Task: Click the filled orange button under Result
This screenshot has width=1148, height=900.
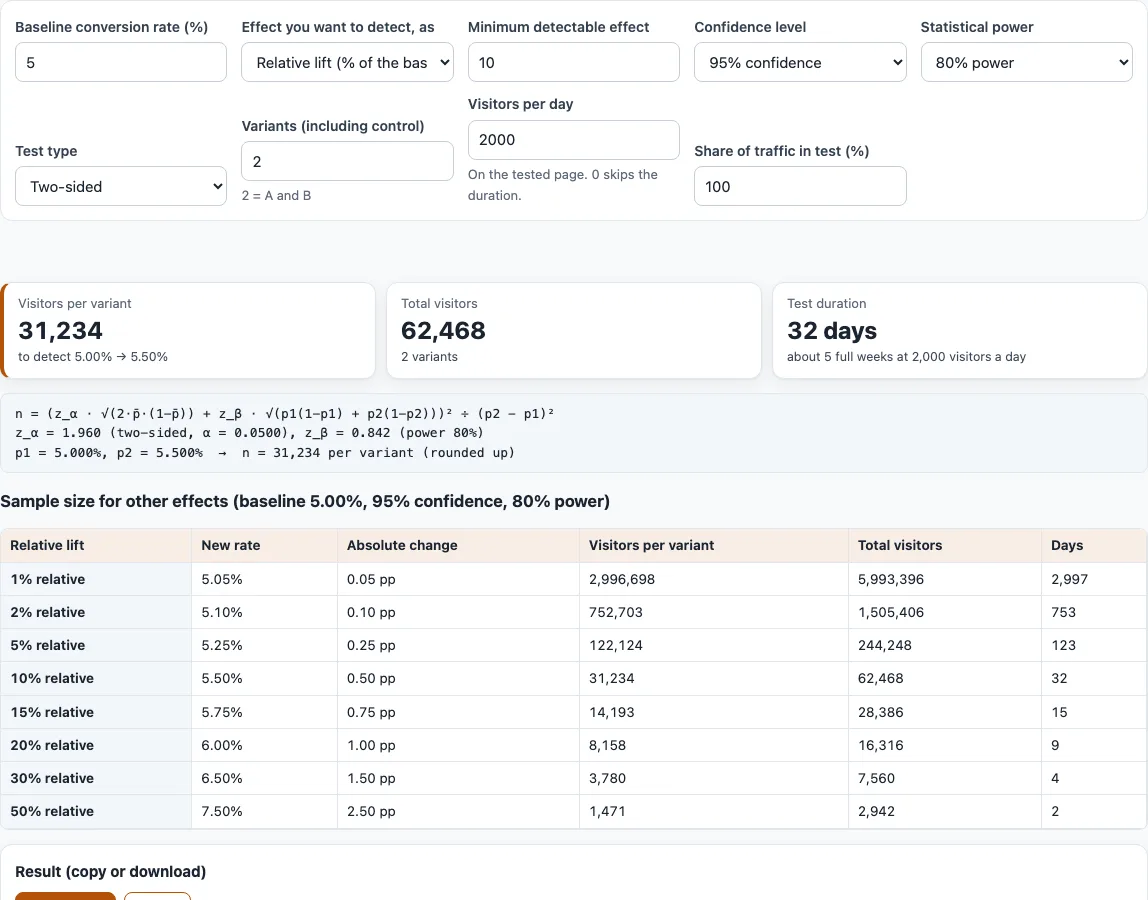Action: (65, 896)
